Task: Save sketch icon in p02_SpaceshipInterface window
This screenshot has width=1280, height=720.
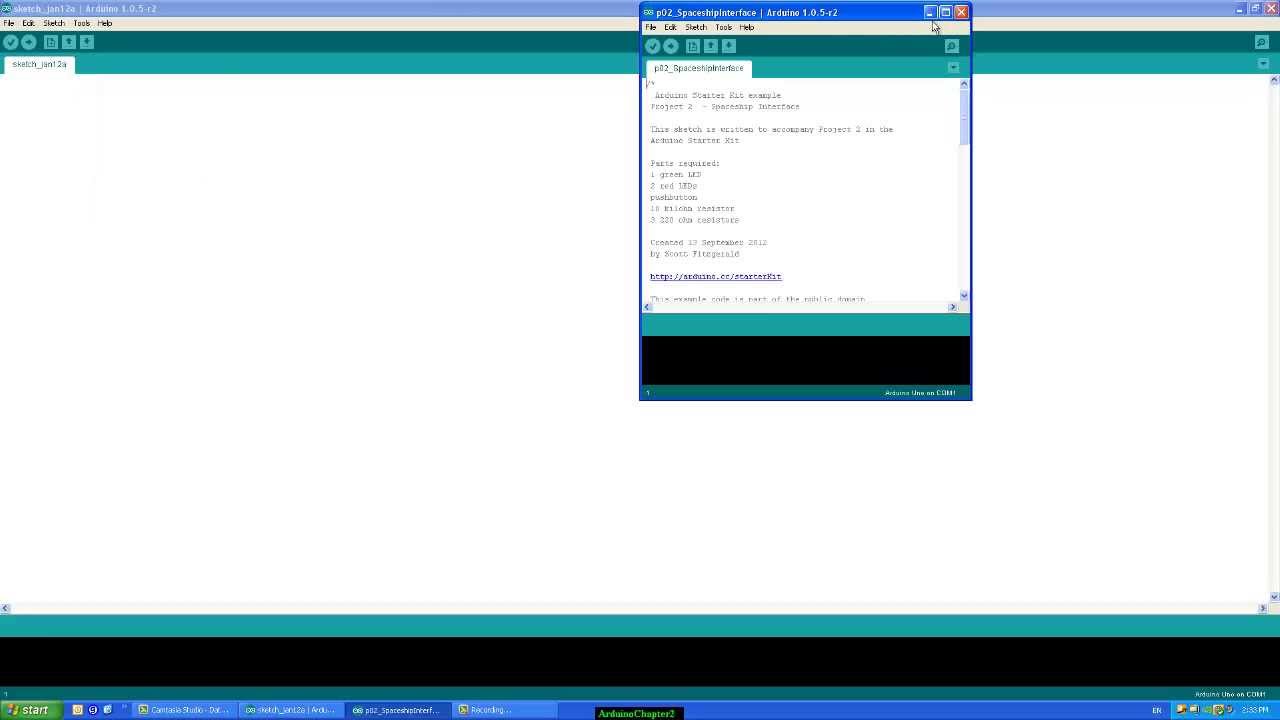Action: (729, 46)
